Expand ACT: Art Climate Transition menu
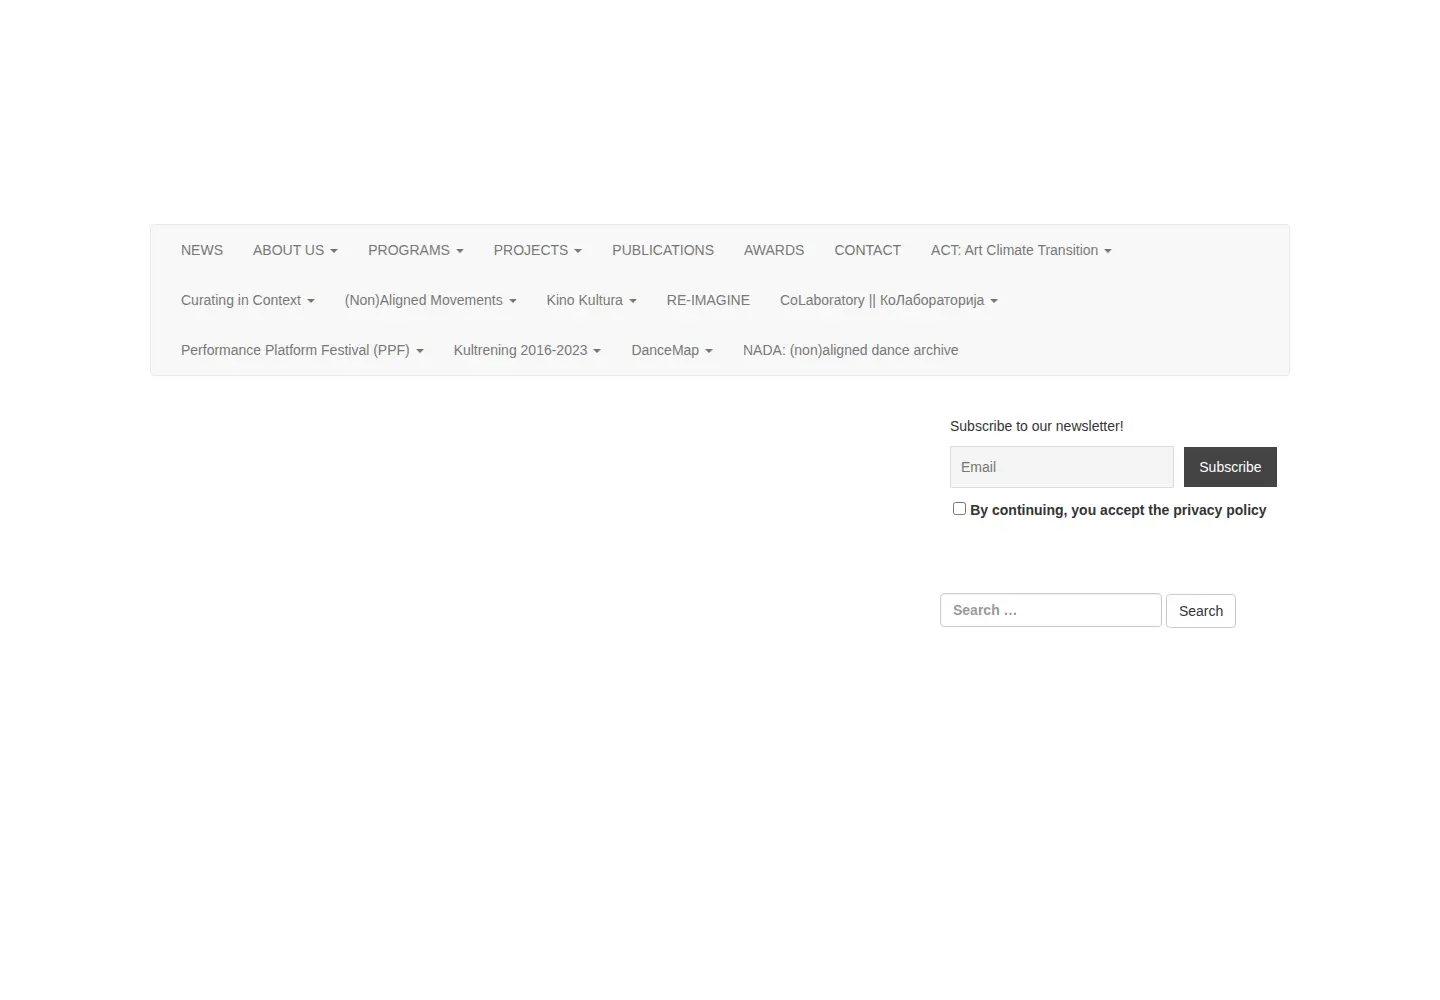1440x1000 pixels. [1021, 250]
